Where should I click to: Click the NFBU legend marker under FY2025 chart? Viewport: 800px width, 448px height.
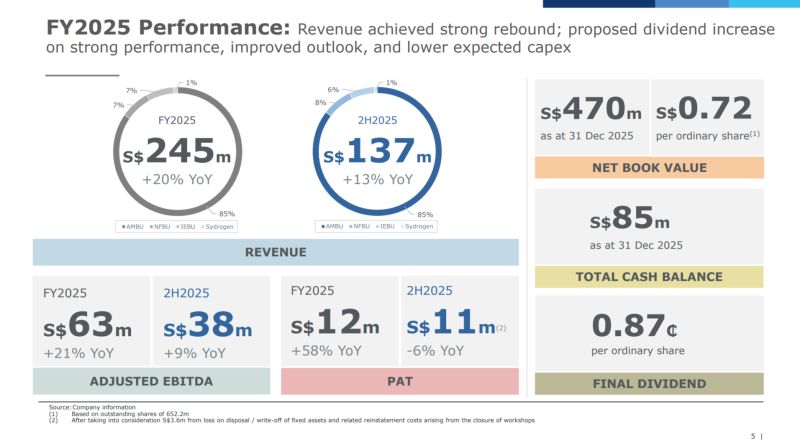[150, 227]
